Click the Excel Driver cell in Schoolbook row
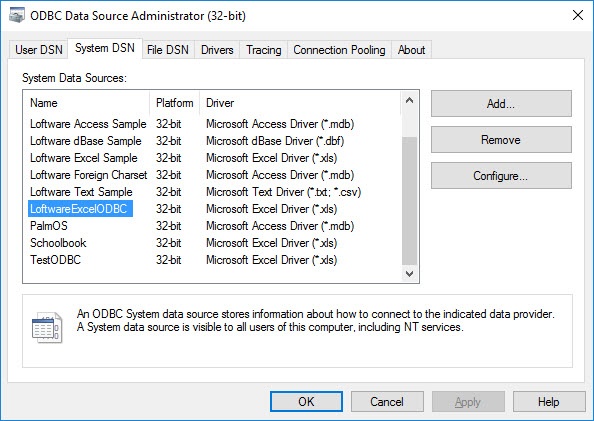 point(272,243)
